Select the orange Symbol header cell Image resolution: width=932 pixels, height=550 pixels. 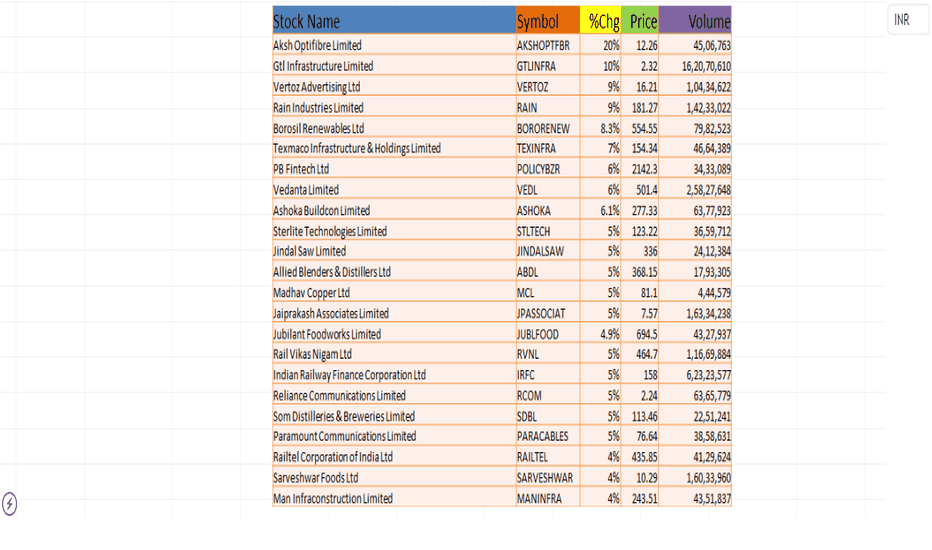click(547, 21)
